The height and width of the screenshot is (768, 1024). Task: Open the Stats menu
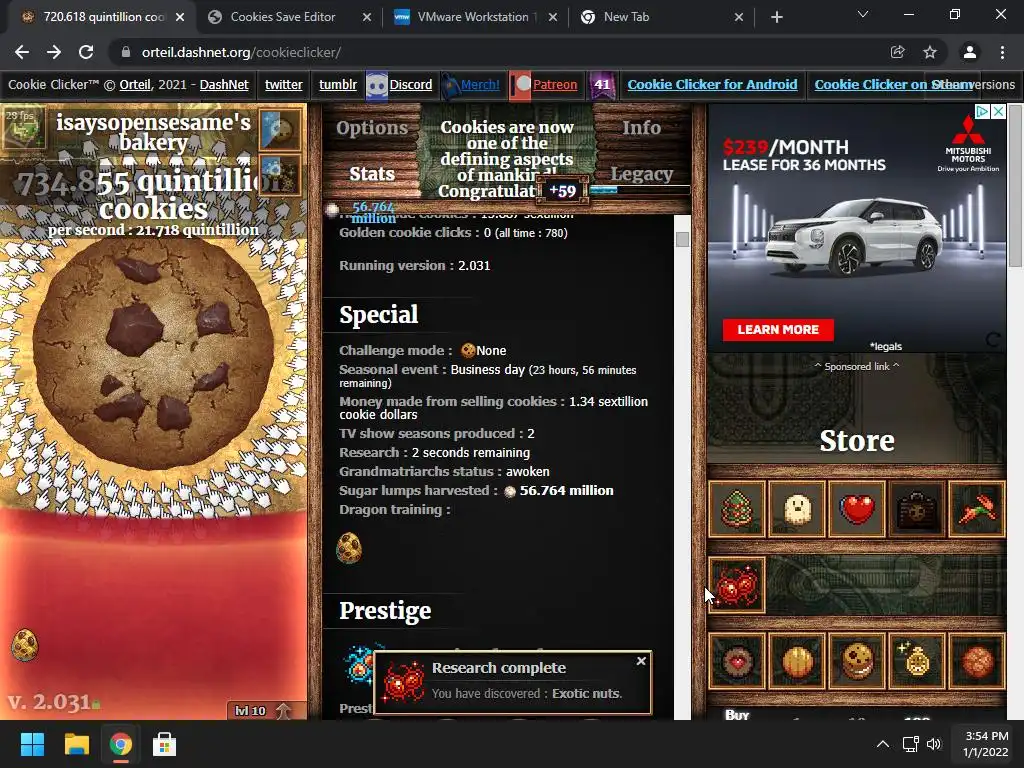[372, 174]
